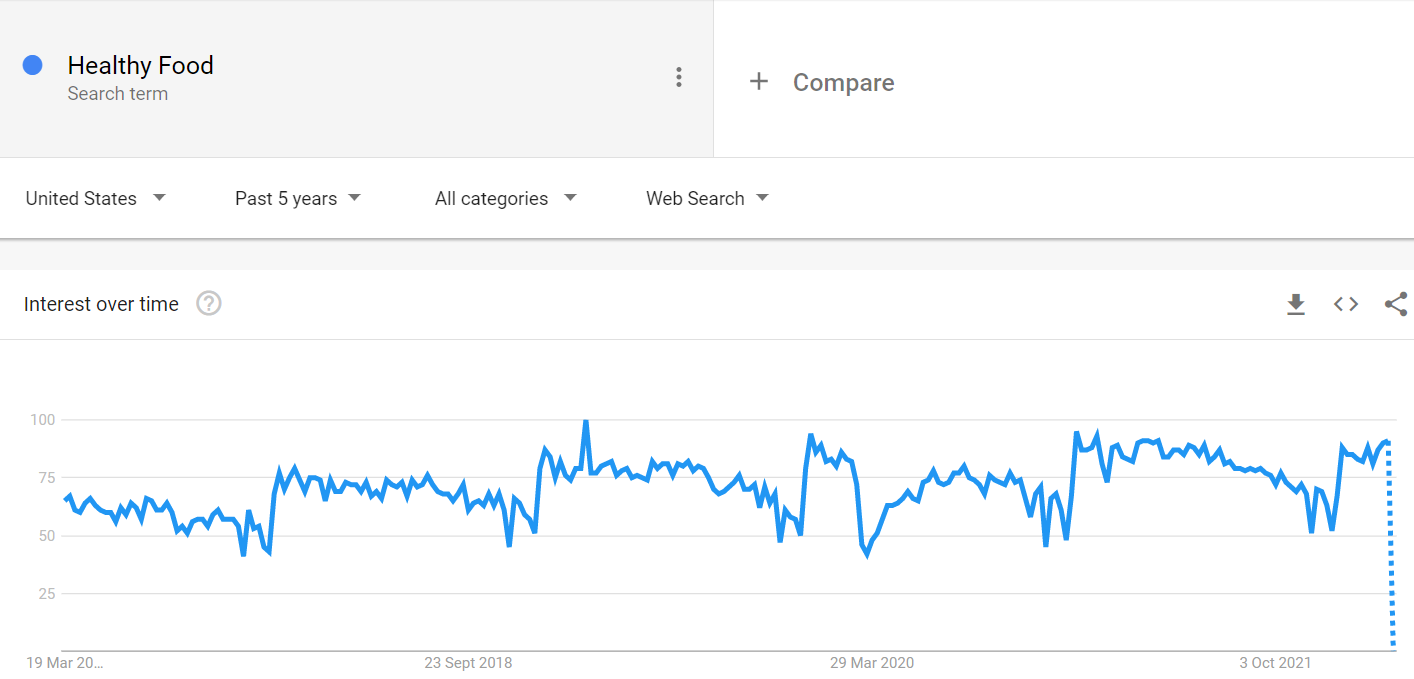Click the 23 Sept 2018 axis label
This screenshot has width=1414, height=679.
pos(468,662)
